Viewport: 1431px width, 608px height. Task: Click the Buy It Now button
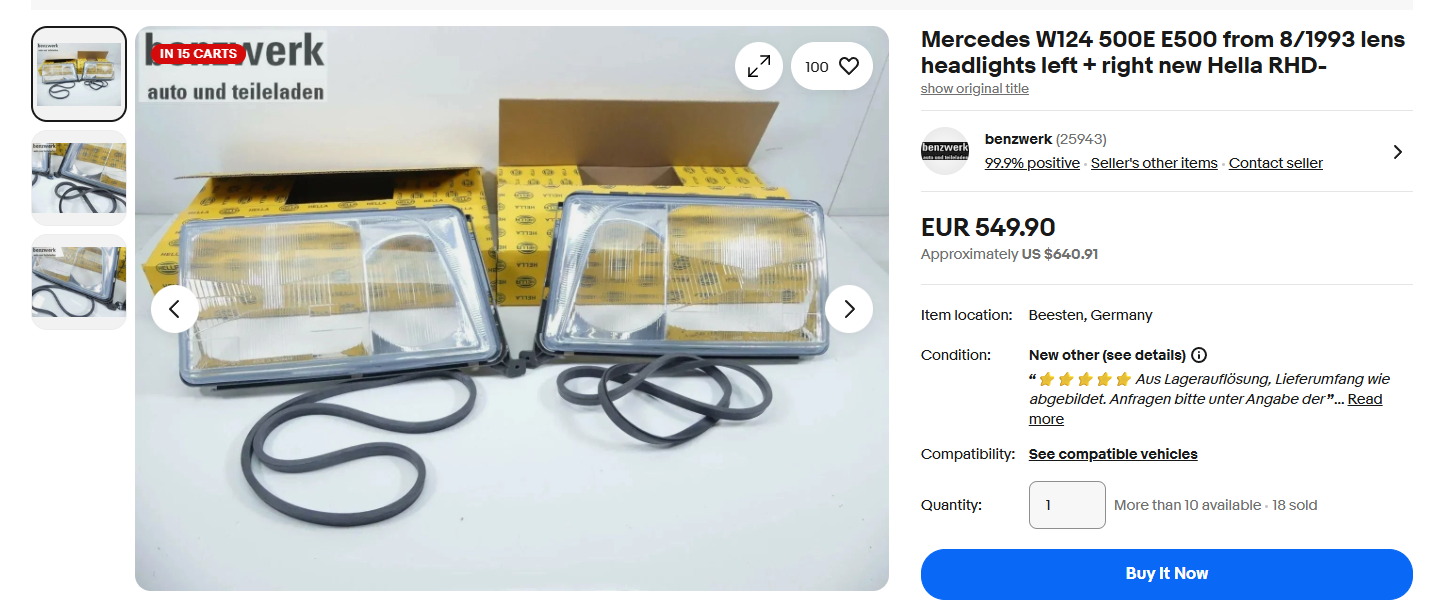coord(1166,574)
